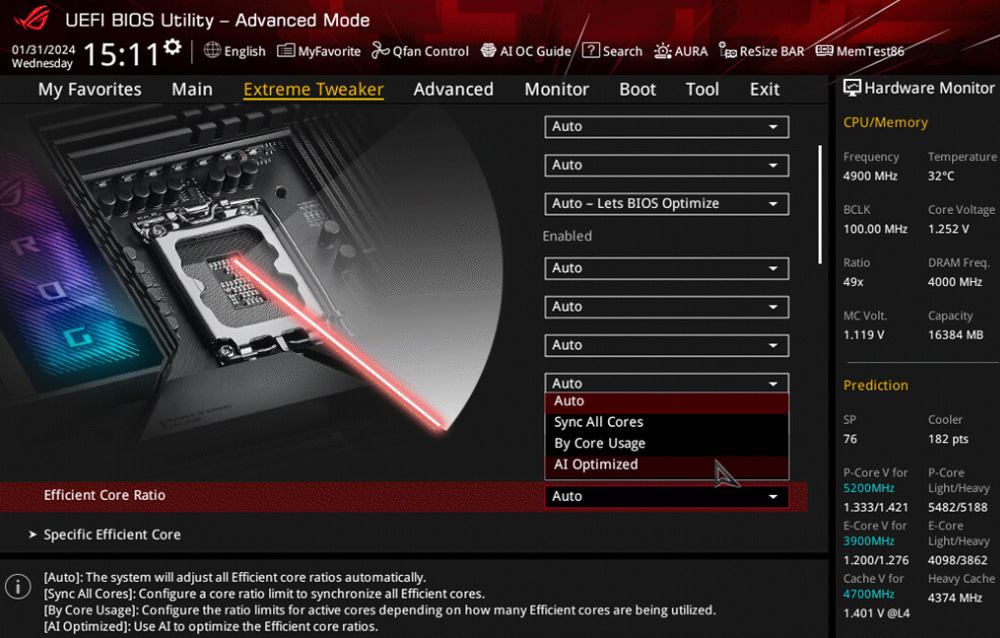Click the 3900MHz E-Core prediction value

click(869, 541)
